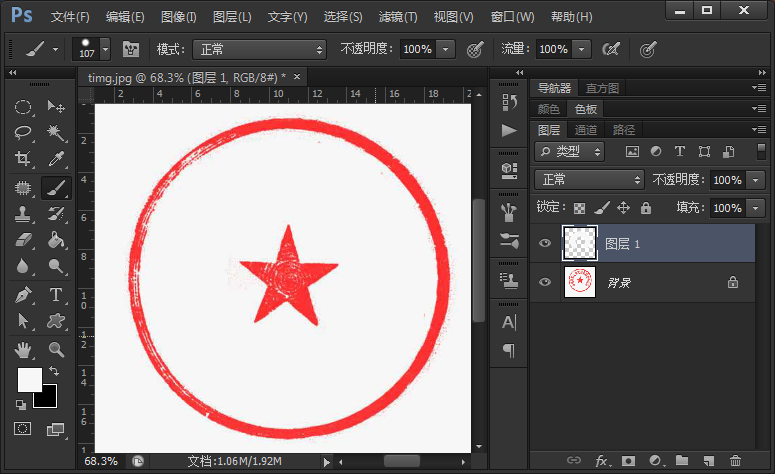775x474 pixels.
Task: Select the Hand tool
Action: [x=23, y=350]
